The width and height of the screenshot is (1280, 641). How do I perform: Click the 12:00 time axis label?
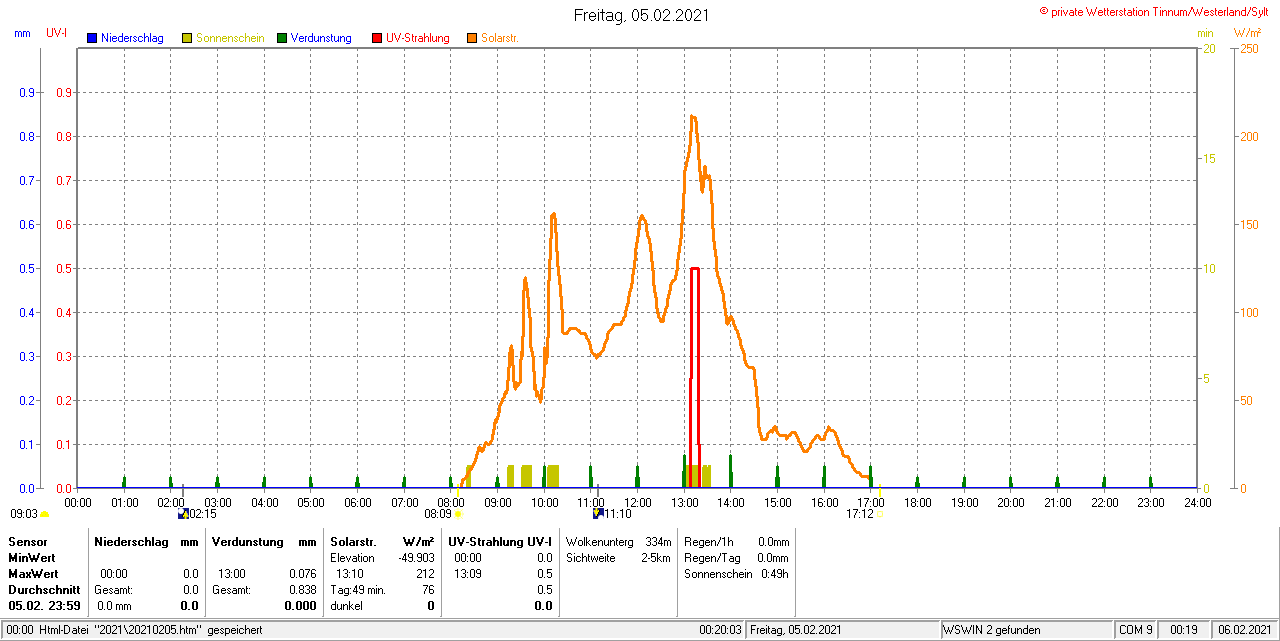coord(637,502)
